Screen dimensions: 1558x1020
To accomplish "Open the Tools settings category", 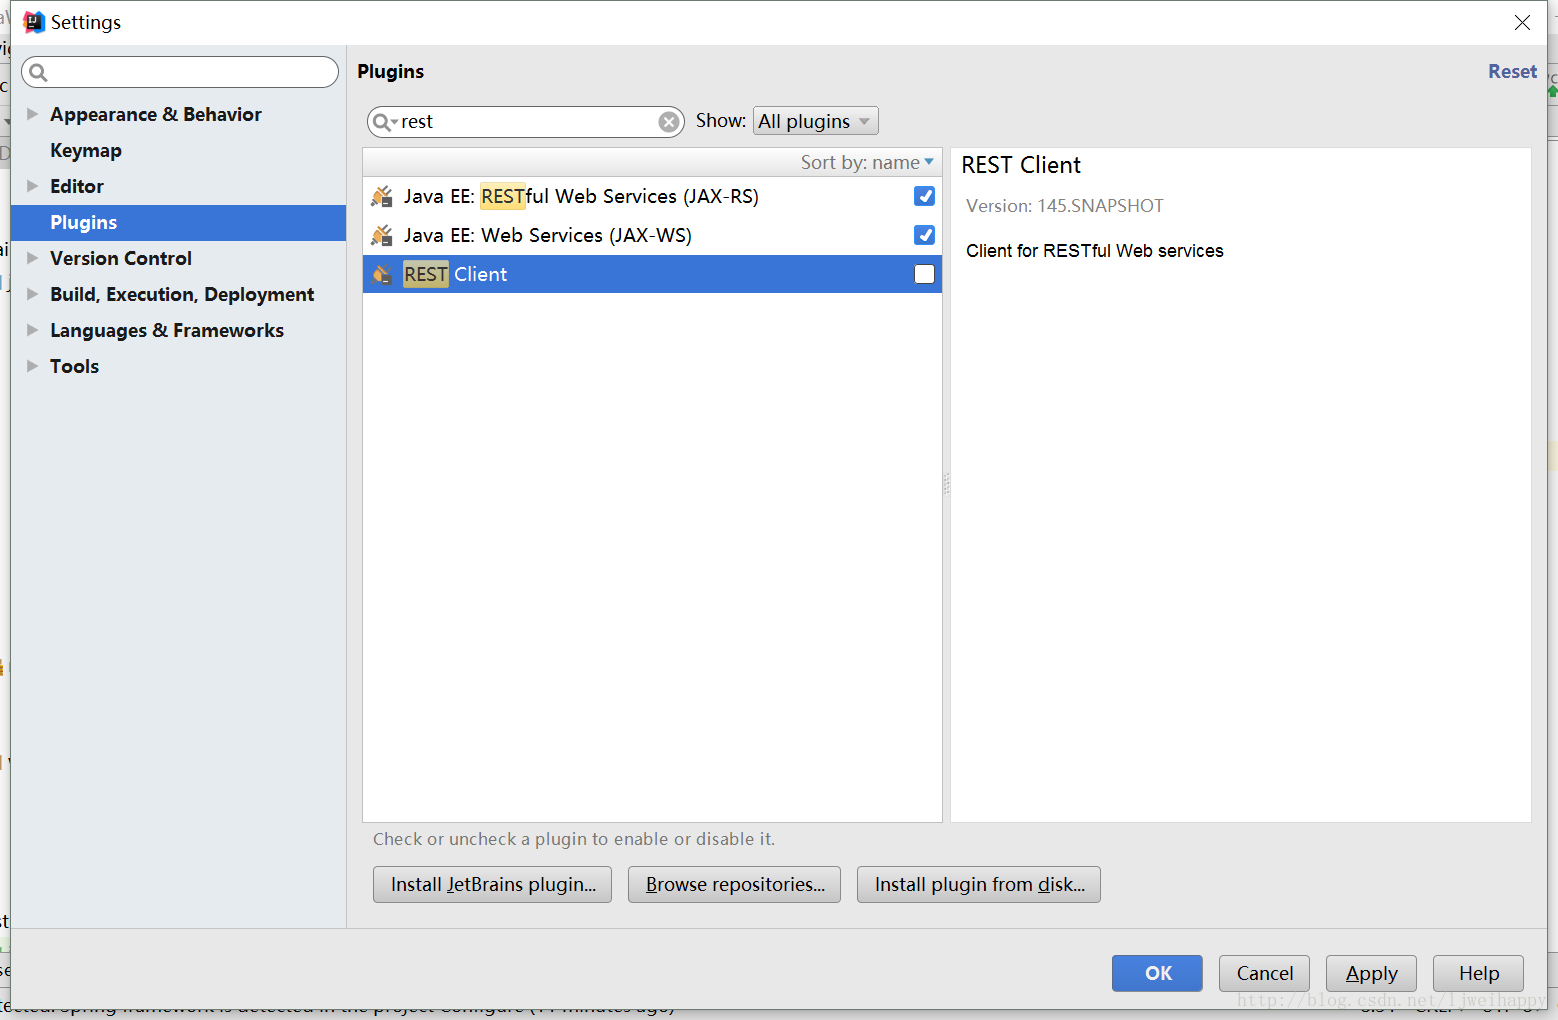I will [x=75, y=366].
